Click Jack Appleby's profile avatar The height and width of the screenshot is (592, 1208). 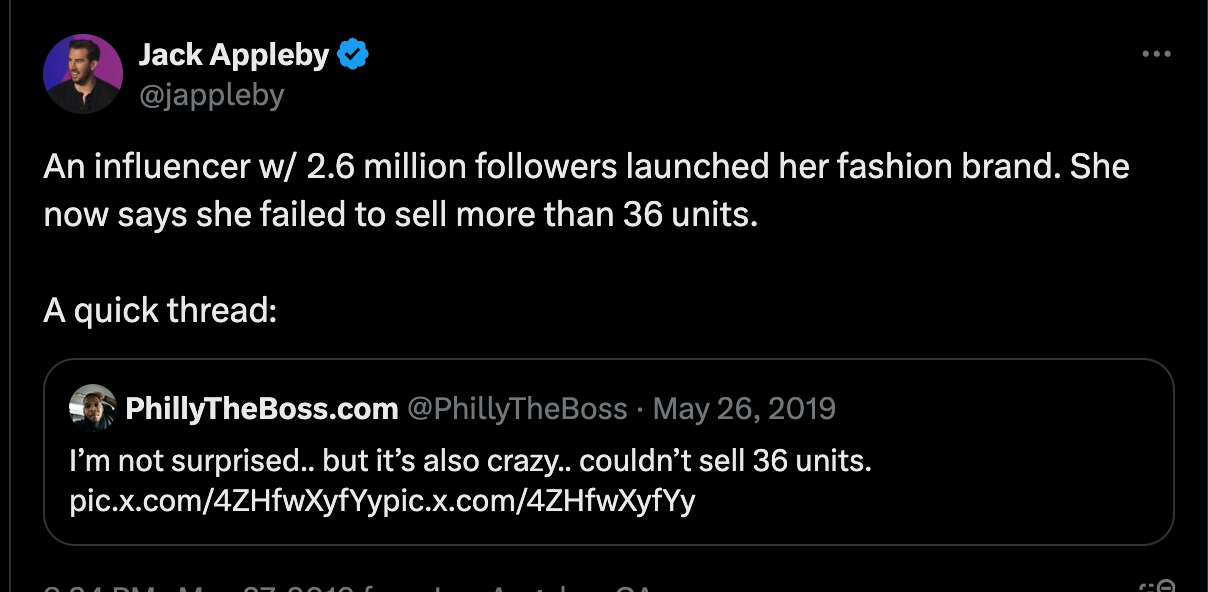pos(83,73)
